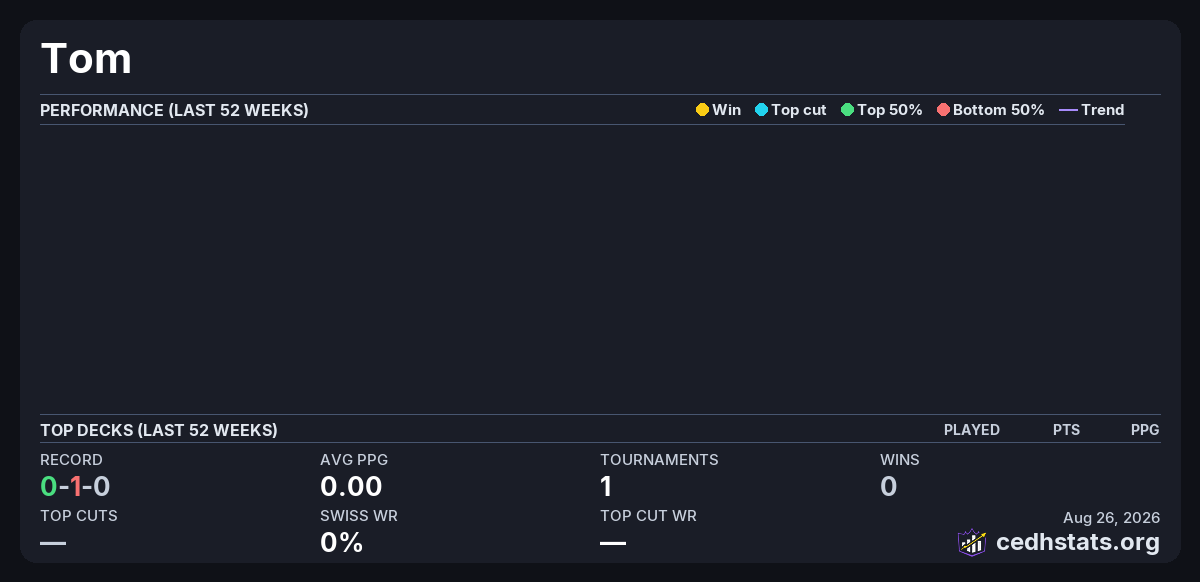Click the PPG column header
The height and width of the screenshot is (582, 1200).
pos(1145,430)
